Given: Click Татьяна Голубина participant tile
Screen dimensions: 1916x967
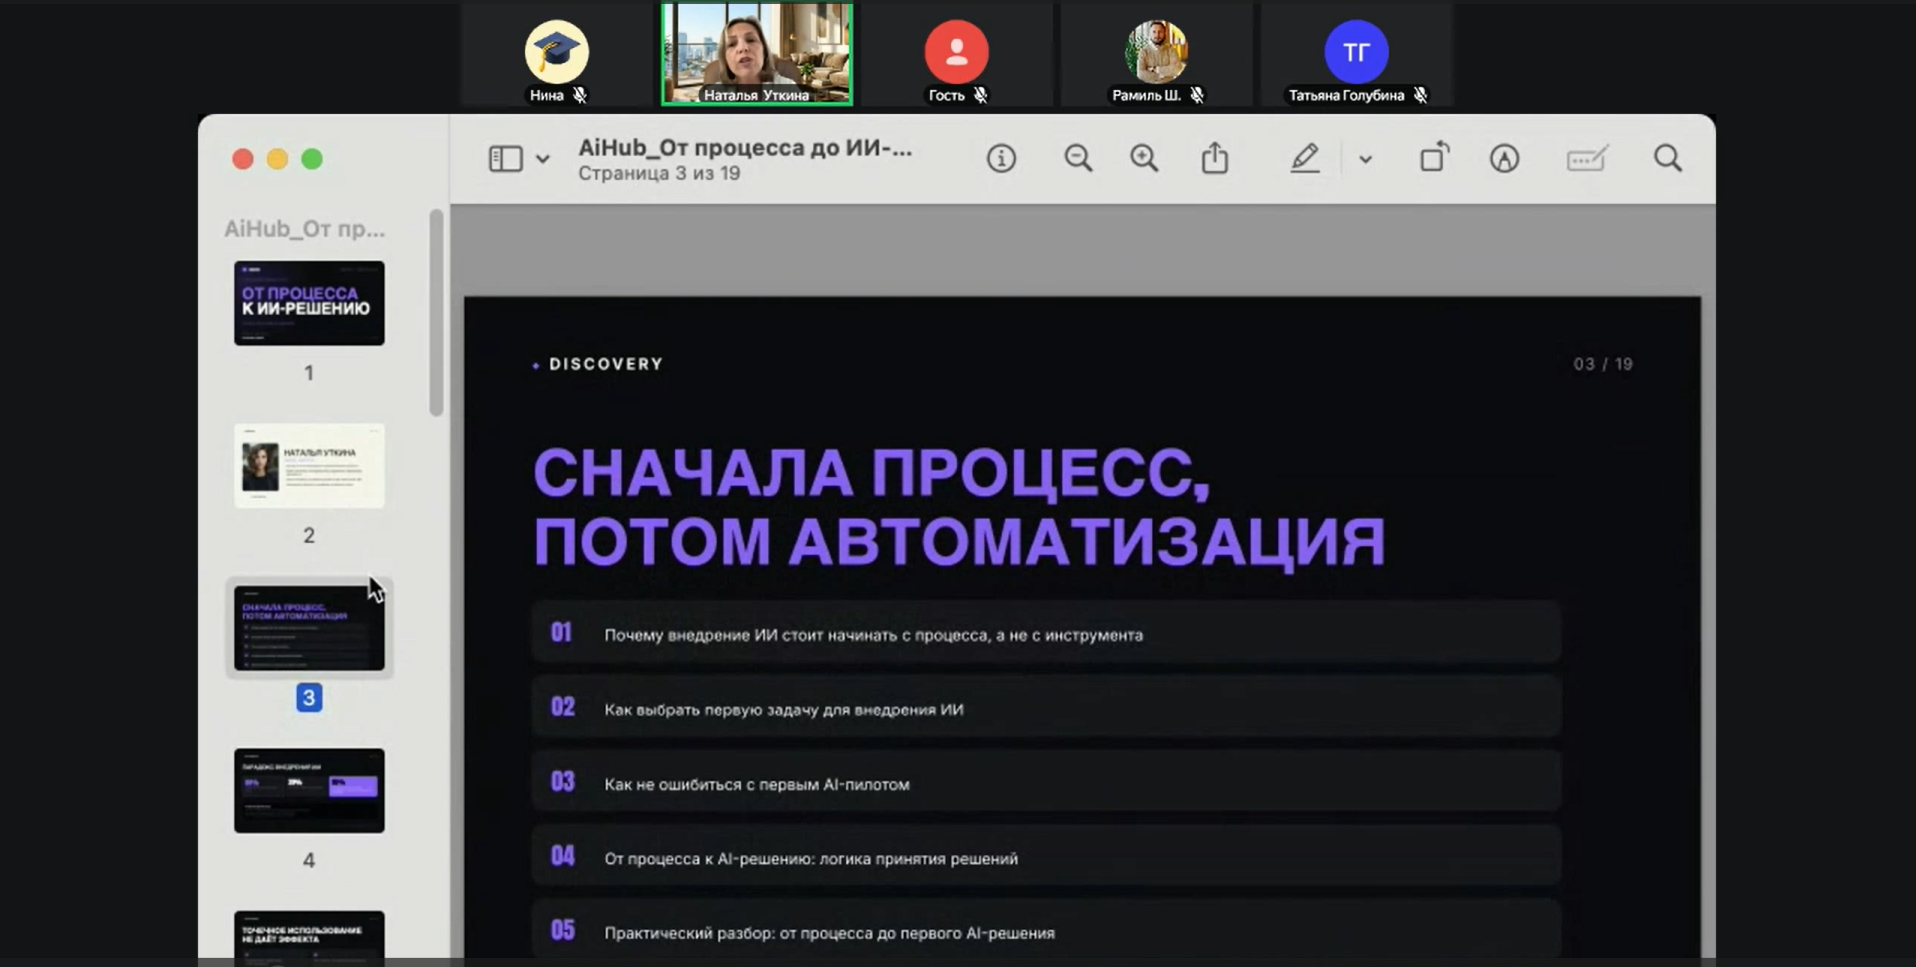Looking at the screenshot, I should (x=1356, y=54).
